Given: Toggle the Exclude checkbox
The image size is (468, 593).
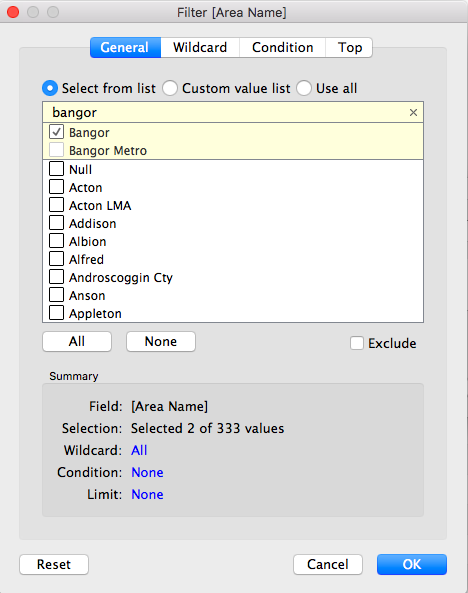Looking at the screenshot, I should (x=357, y=343).
